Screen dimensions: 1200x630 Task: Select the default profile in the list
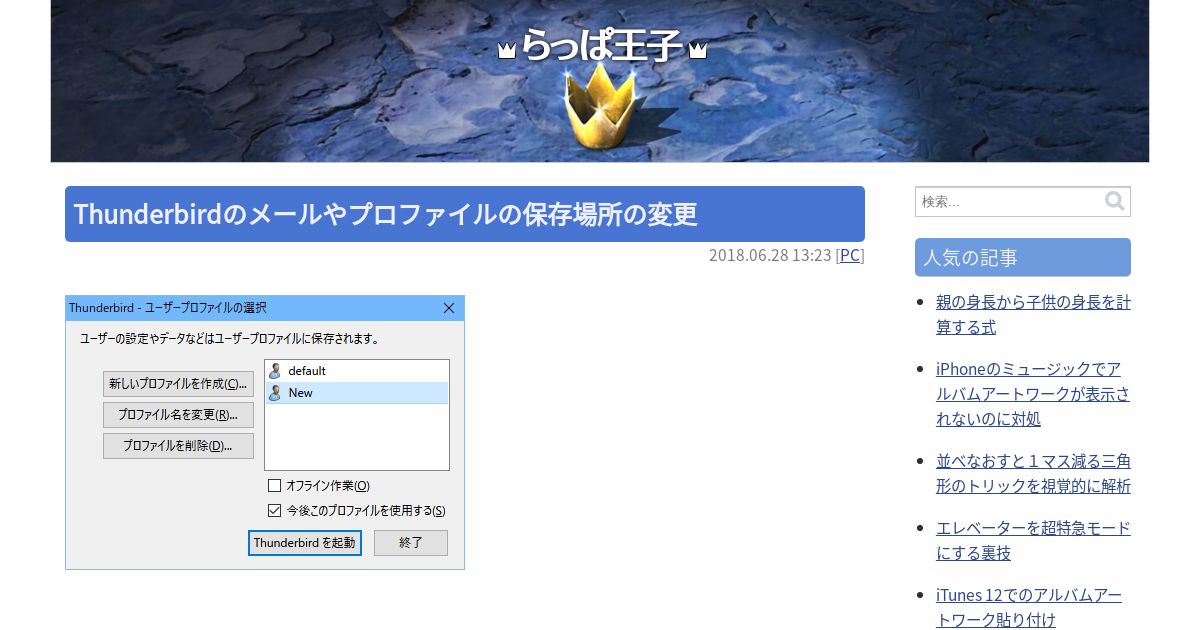[x=357, y=371]
